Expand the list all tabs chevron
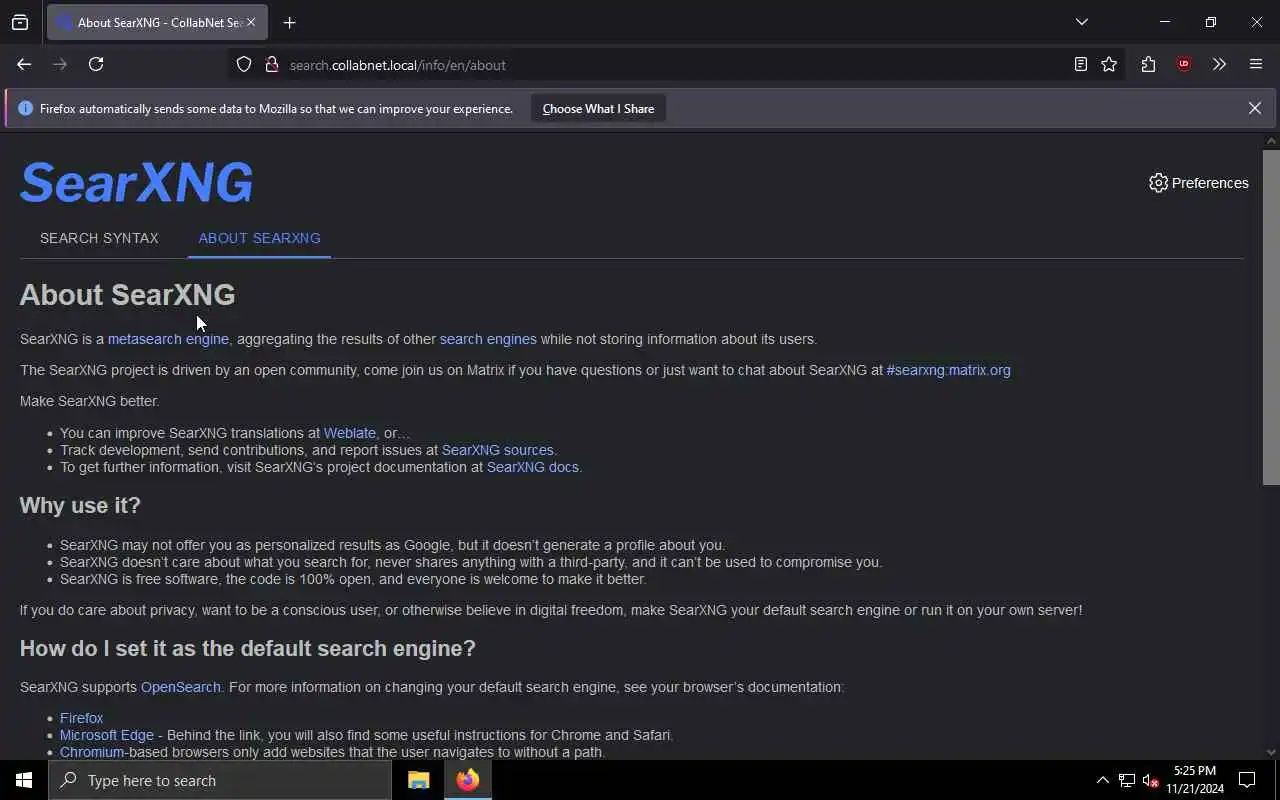Screen dimensions: 1280x800 1081,22
